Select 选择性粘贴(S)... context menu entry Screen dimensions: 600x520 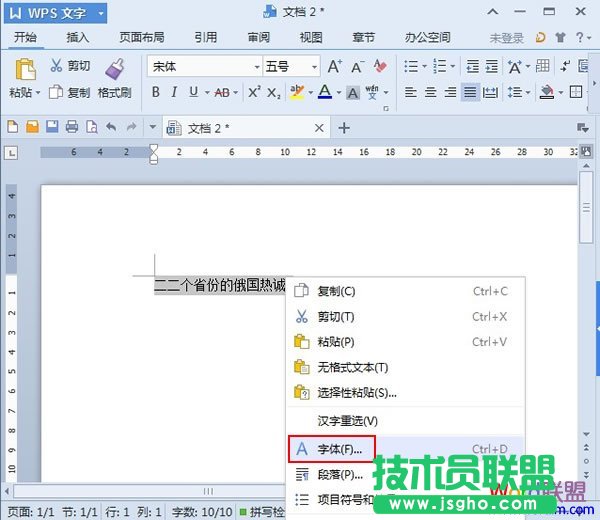point(406,393)
